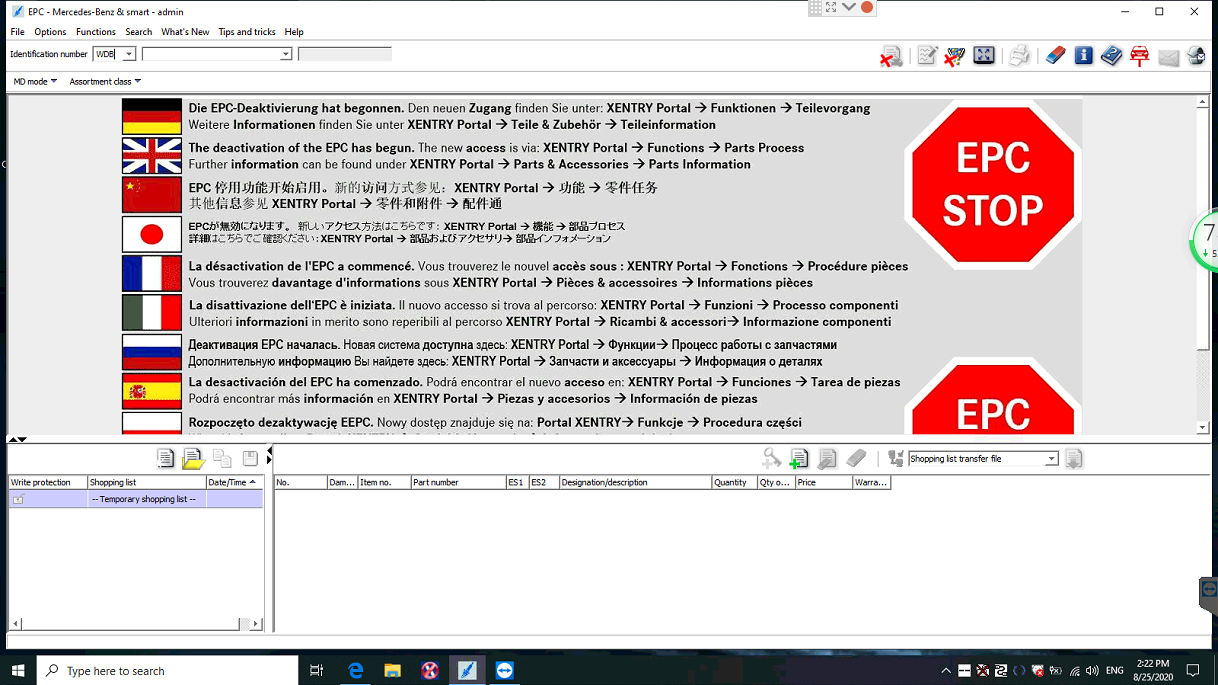Select the eraser icon in top toolbar
The image size is (1218, 685).
coord(1055,56)
